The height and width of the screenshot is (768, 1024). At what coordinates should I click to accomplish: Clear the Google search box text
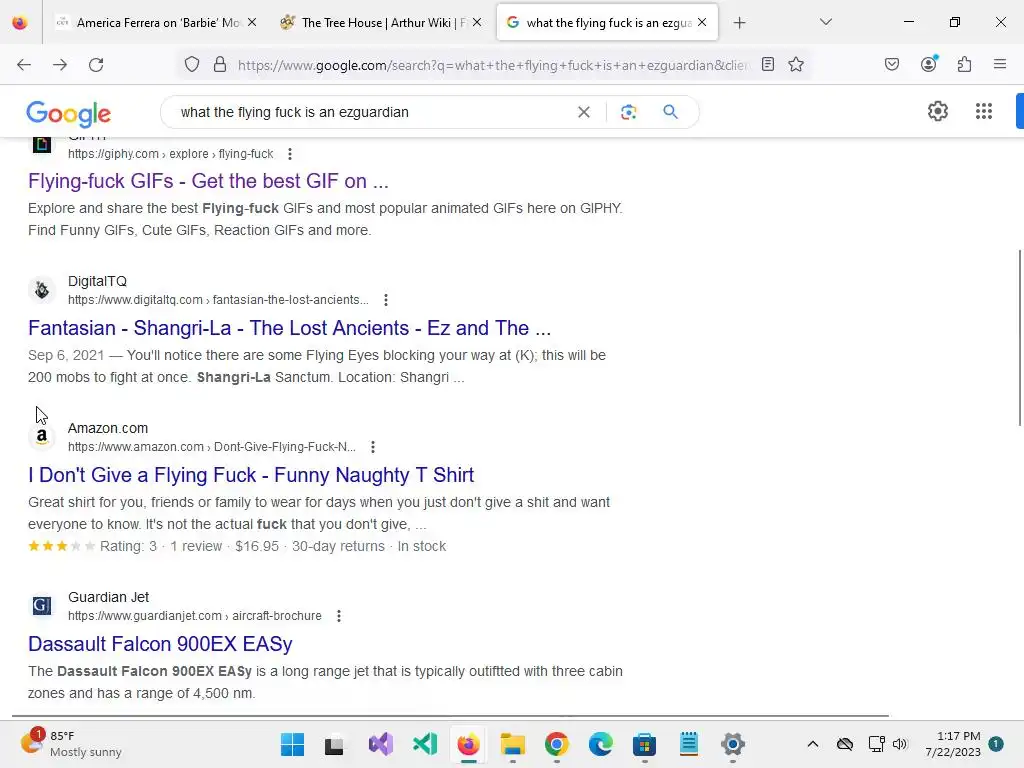click(584, 112)
